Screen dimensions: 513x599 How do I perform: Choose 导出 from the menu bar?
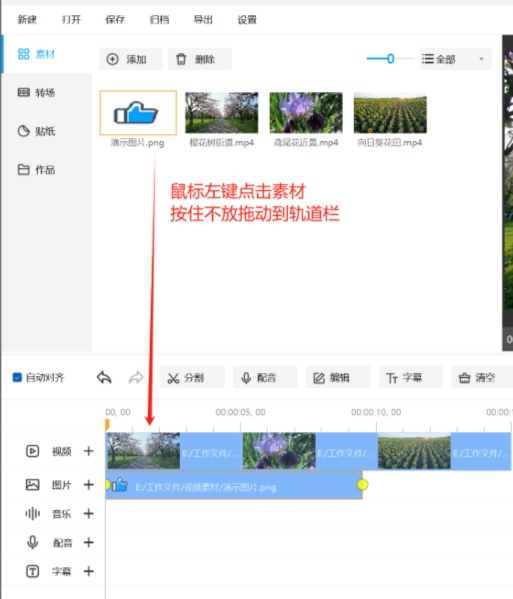pos(203,19)
